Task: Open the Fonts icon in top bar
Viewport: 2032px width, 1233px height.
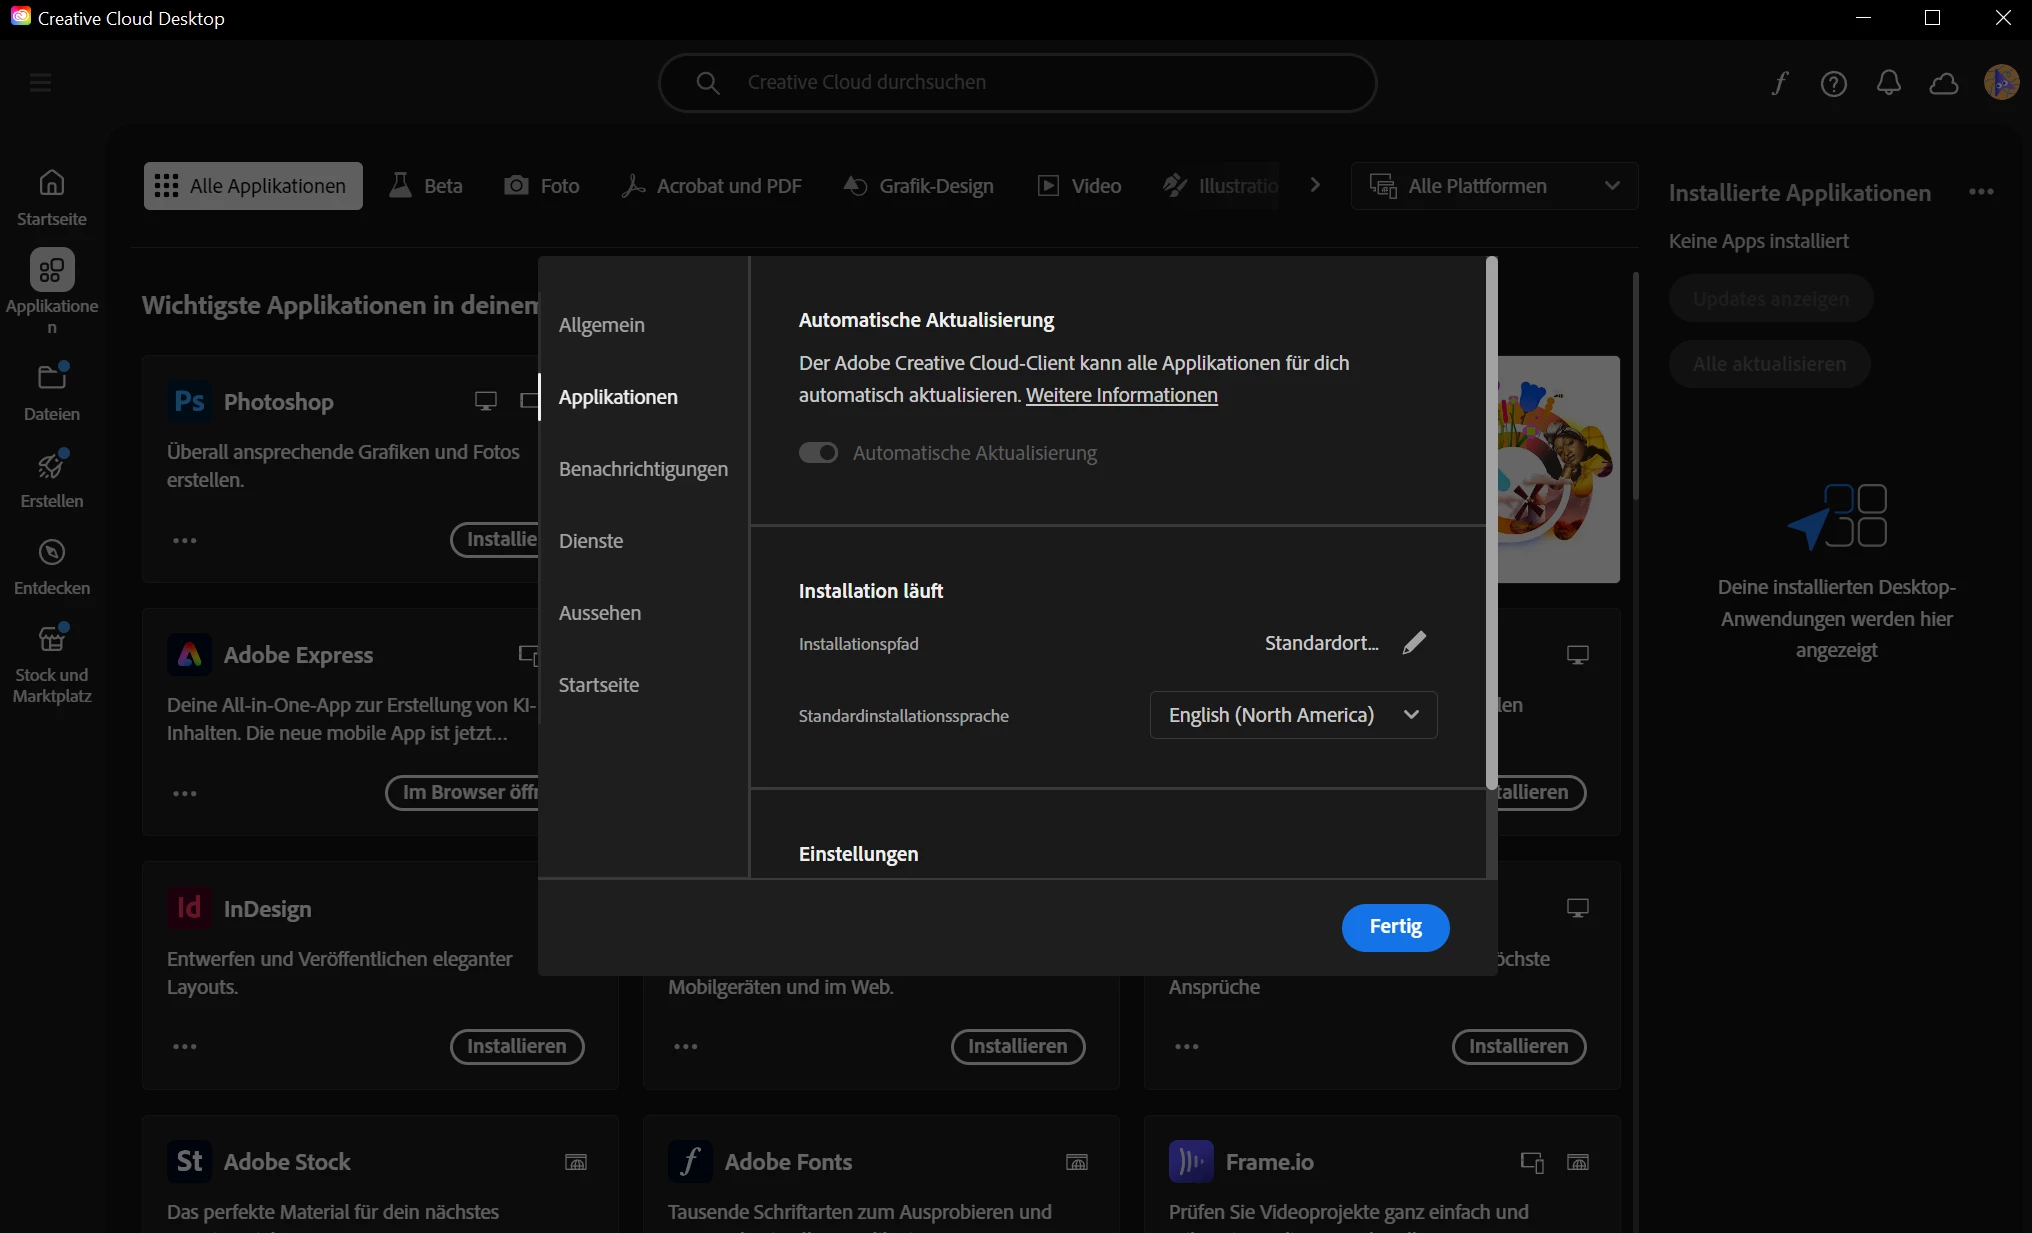Action: pyautogui.click(x=1779, y=83)
